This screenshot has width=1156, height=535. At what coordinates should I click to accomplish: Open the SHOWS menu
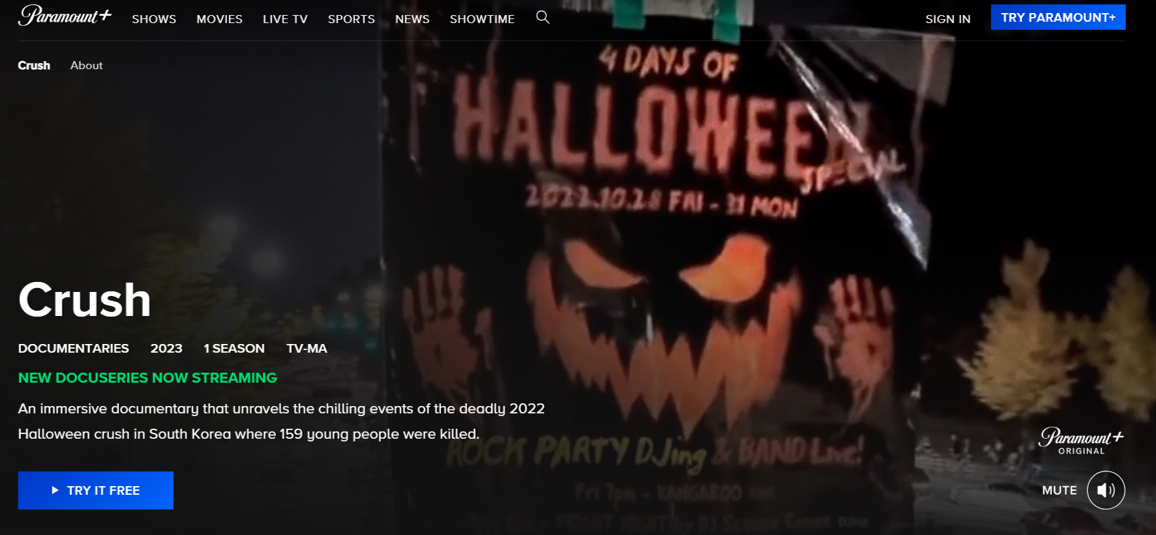pyautogui.click(x=154, y=19)
